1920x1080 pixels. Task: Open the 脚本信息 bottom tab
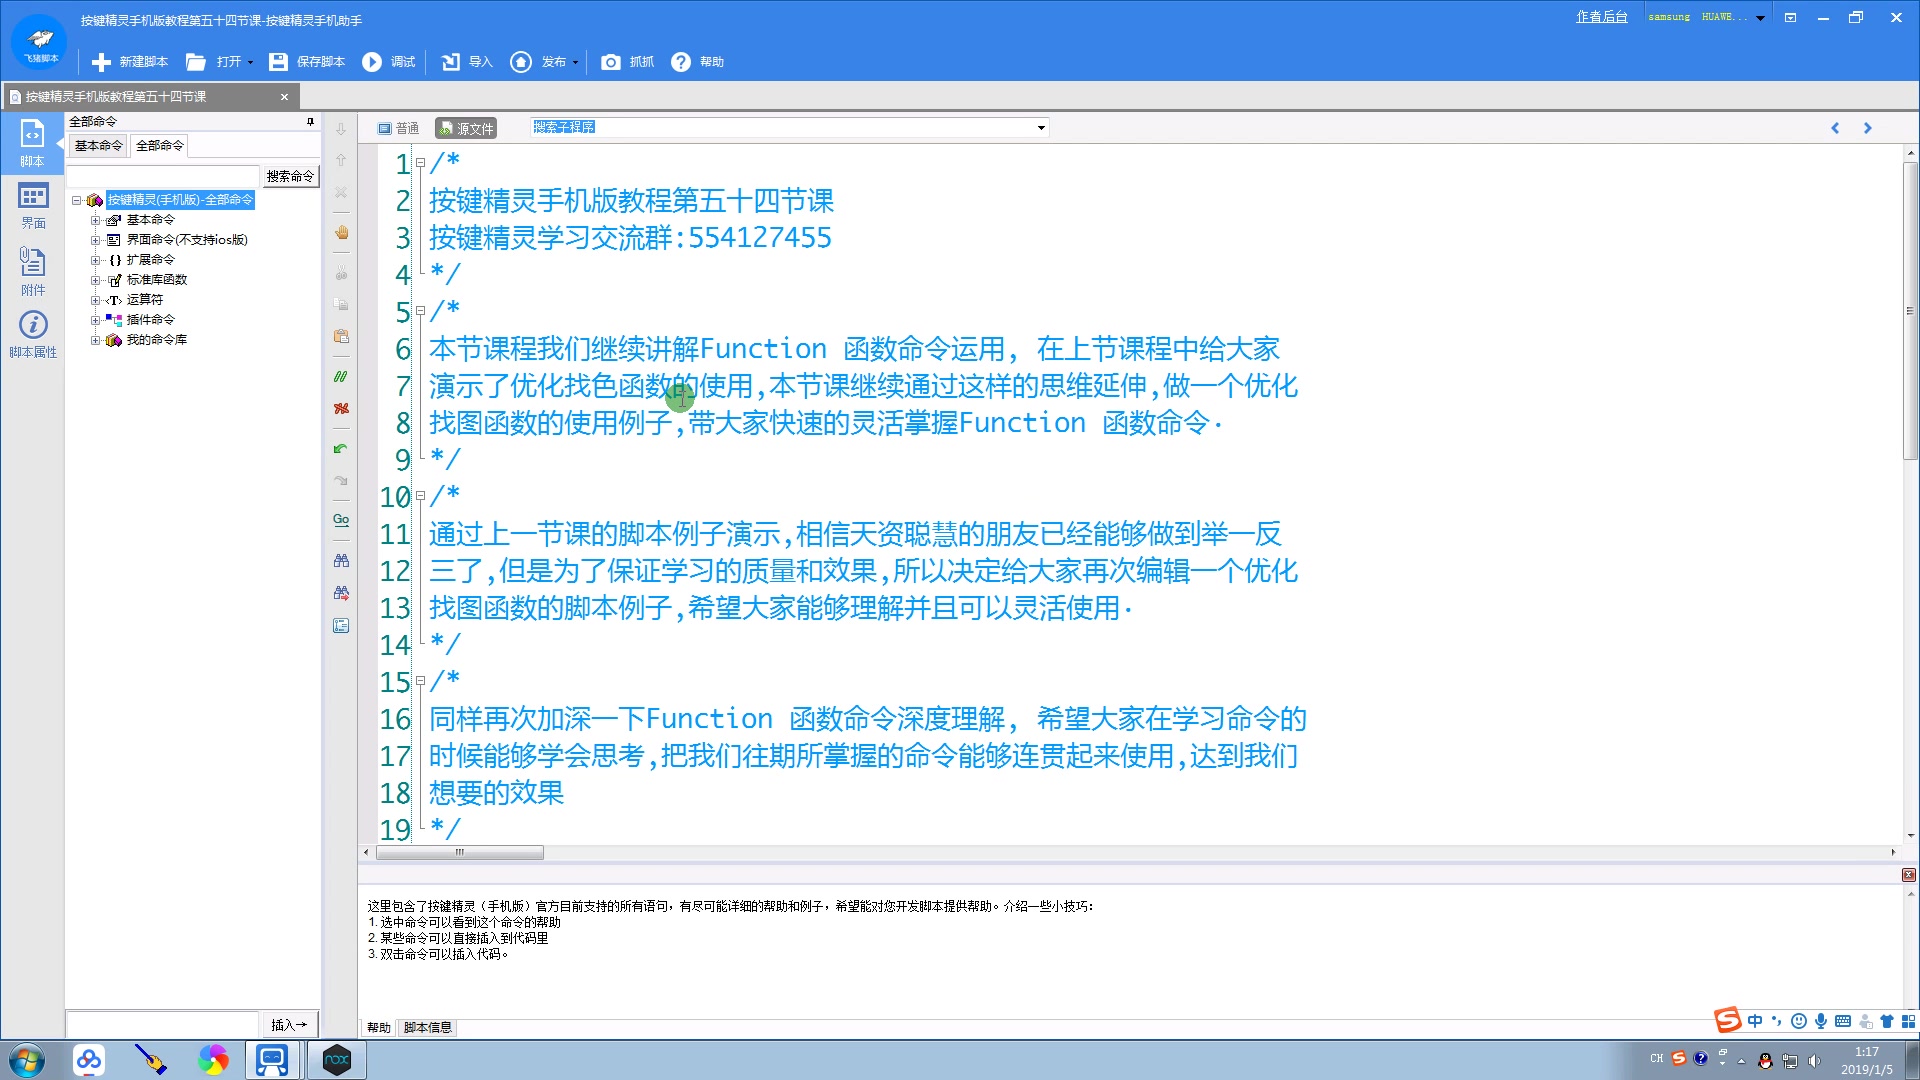[427, 1027]
